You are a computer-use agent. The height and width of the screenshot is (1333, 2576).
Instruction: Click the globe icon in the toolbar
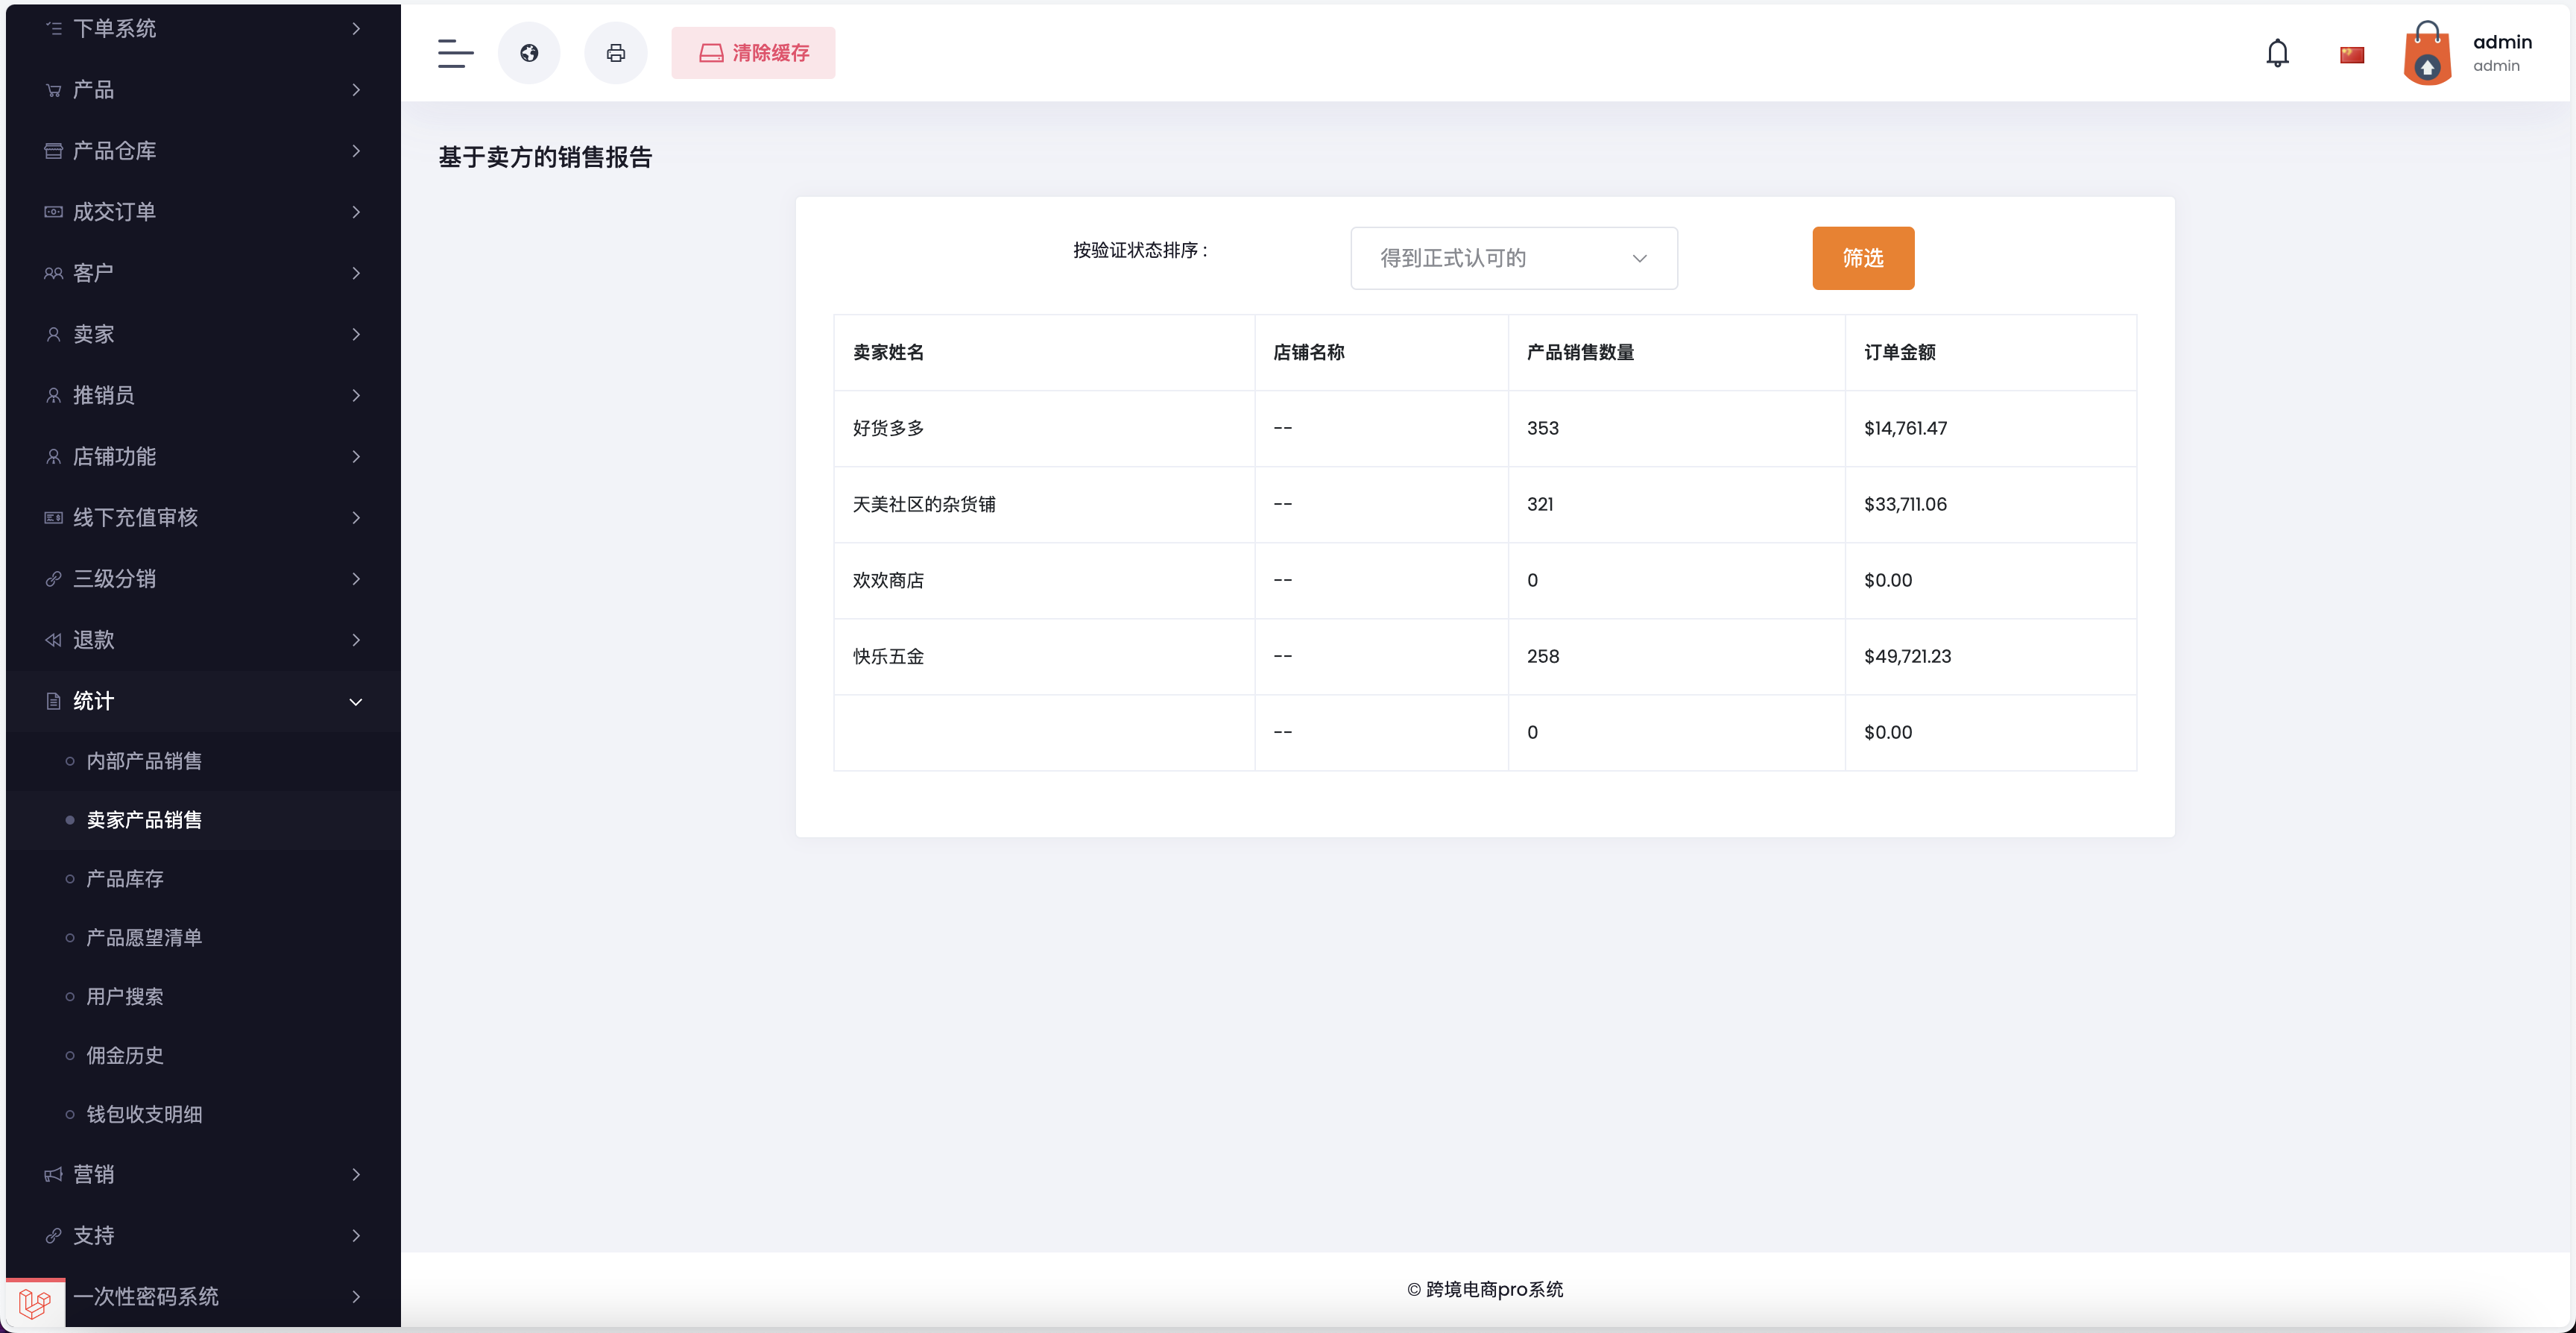529,53
